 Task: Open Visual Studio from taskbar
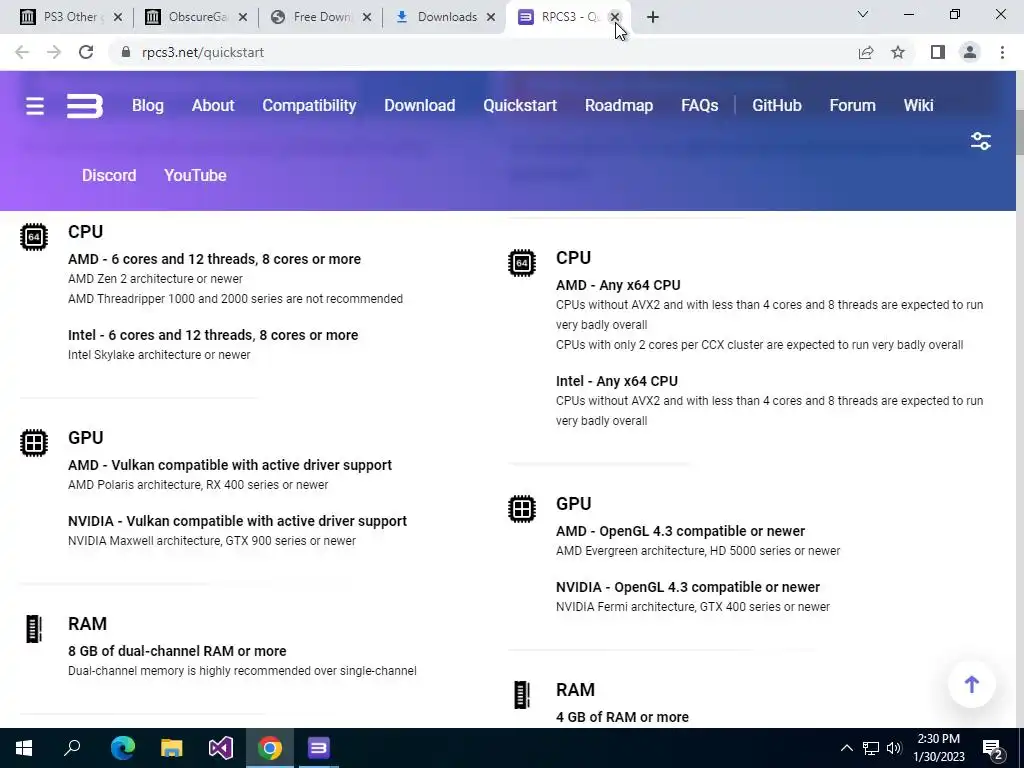point(221,748)
